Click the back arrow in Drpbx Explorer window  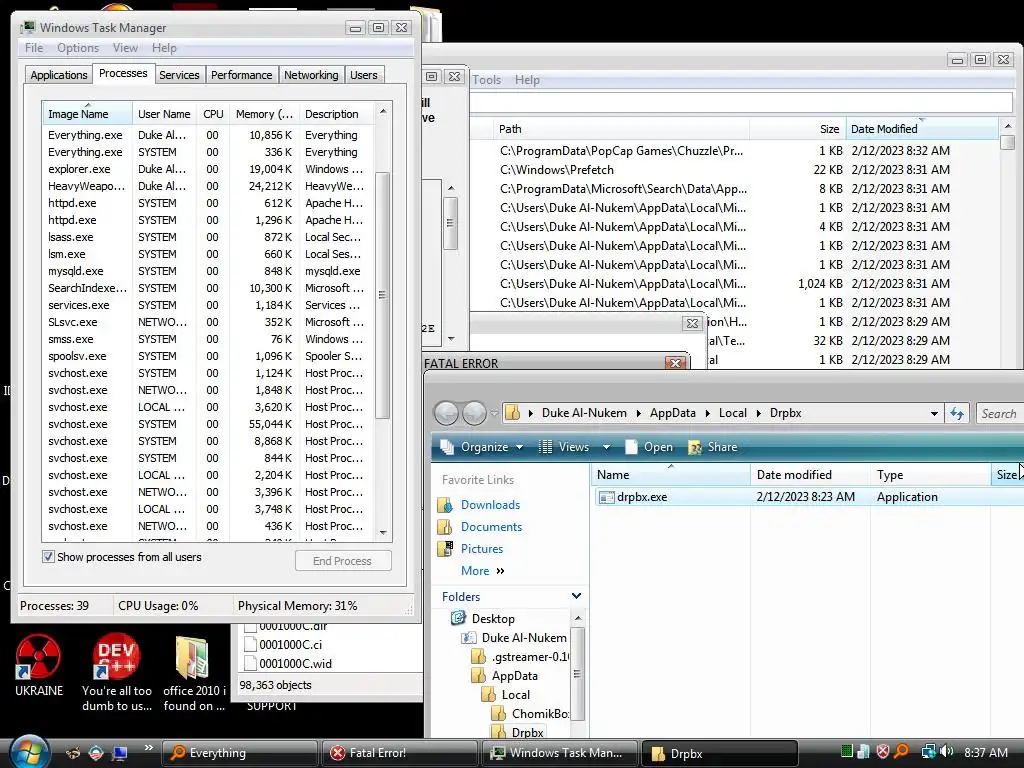447,413
